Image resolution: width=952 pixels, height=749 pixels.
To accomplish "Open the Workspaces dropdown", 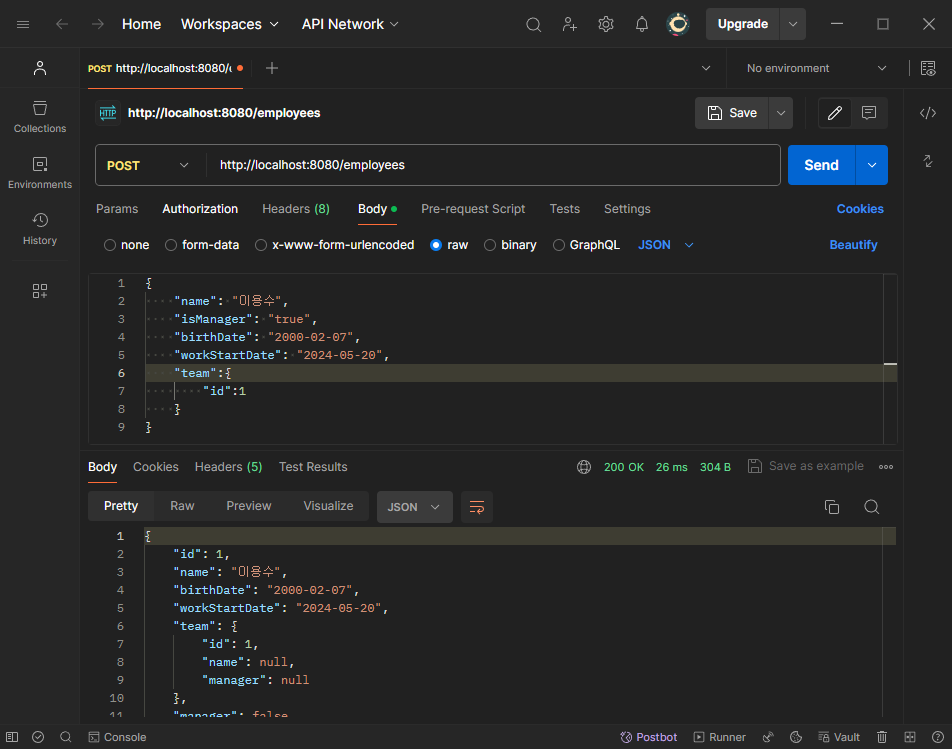I will point(230,24).
